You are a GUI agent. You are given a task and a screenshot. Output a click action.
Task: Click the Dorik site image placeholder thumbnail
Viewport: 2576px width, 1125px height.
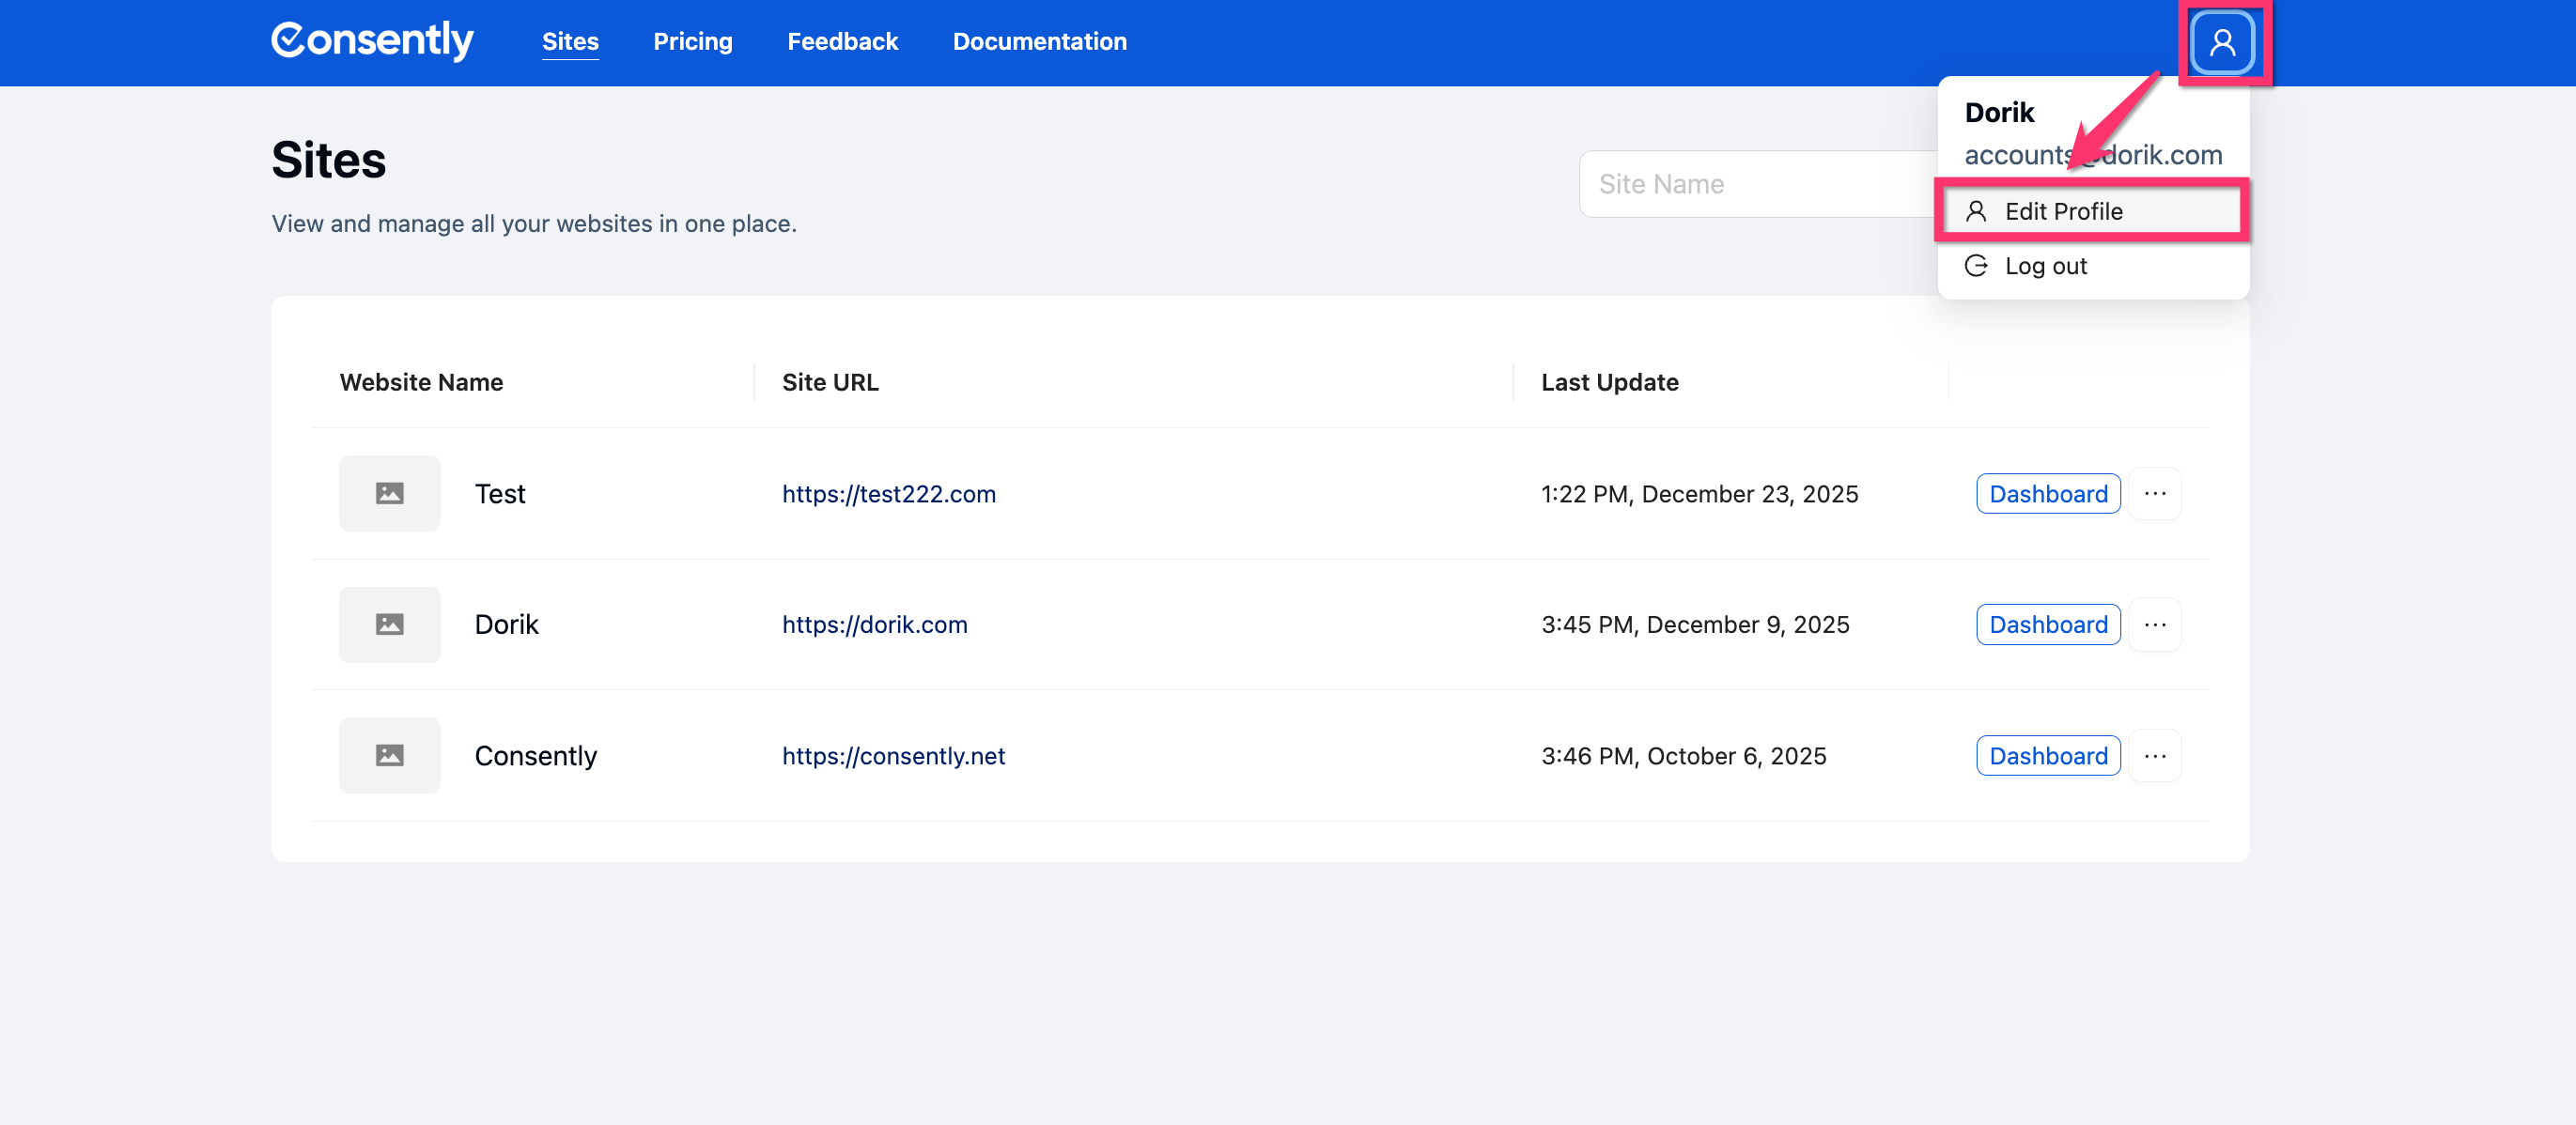coord(389,624)
